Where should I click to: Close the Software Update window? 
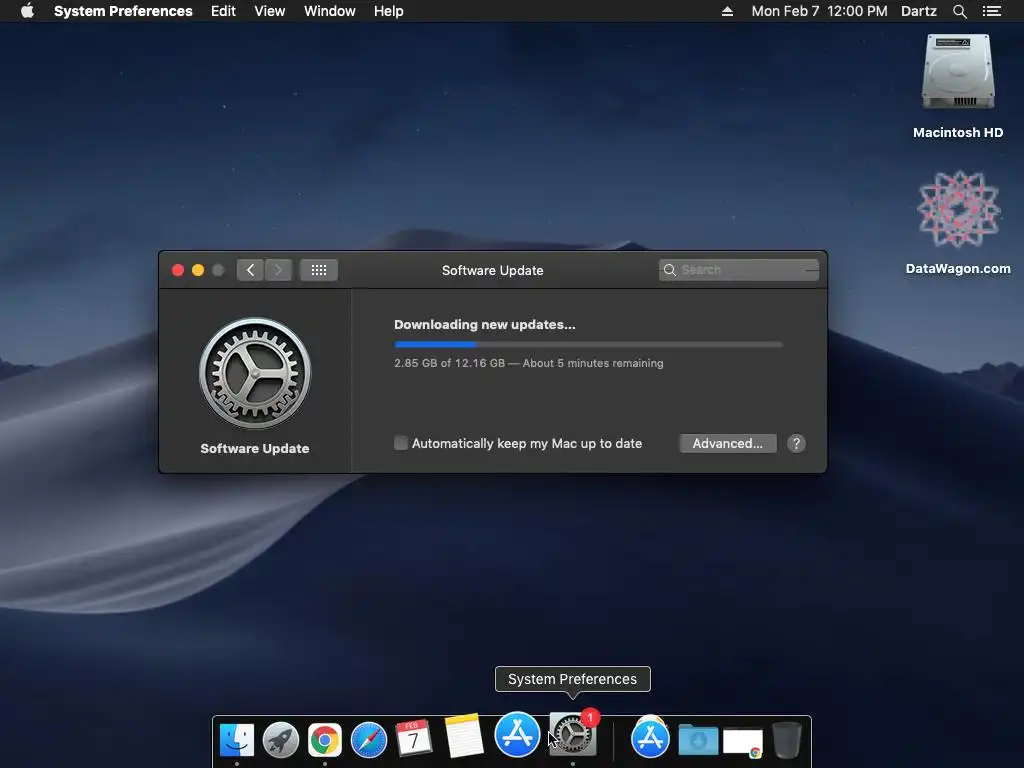point(178,270)
